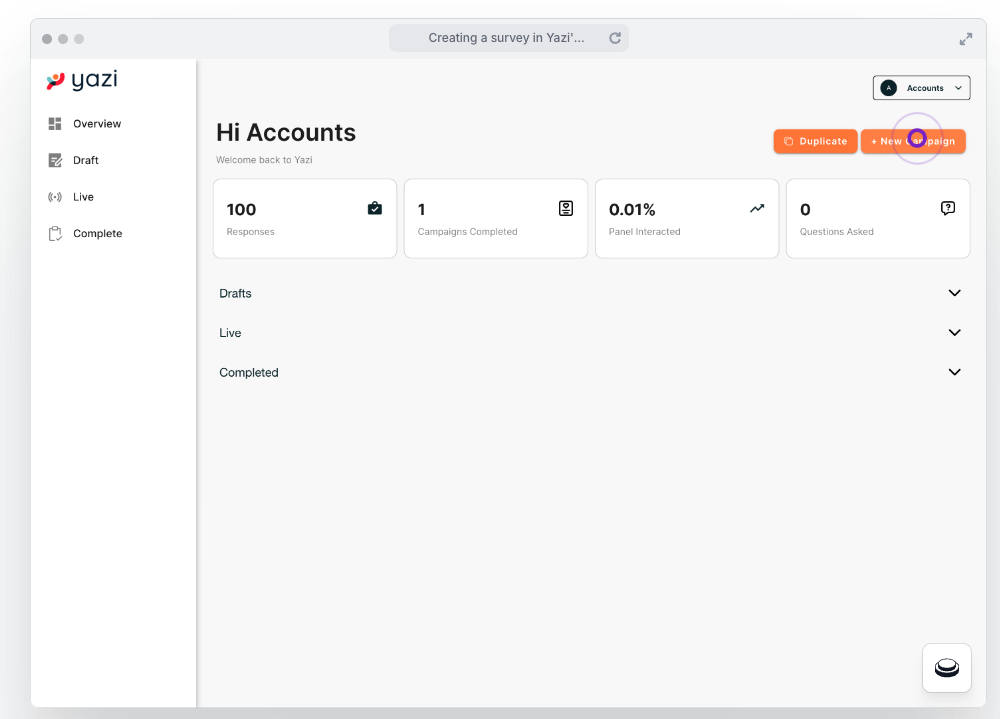Viewport: 1000px width, 719px height.
Task: Reload the page in the address bar
Action: pos(615,38)
